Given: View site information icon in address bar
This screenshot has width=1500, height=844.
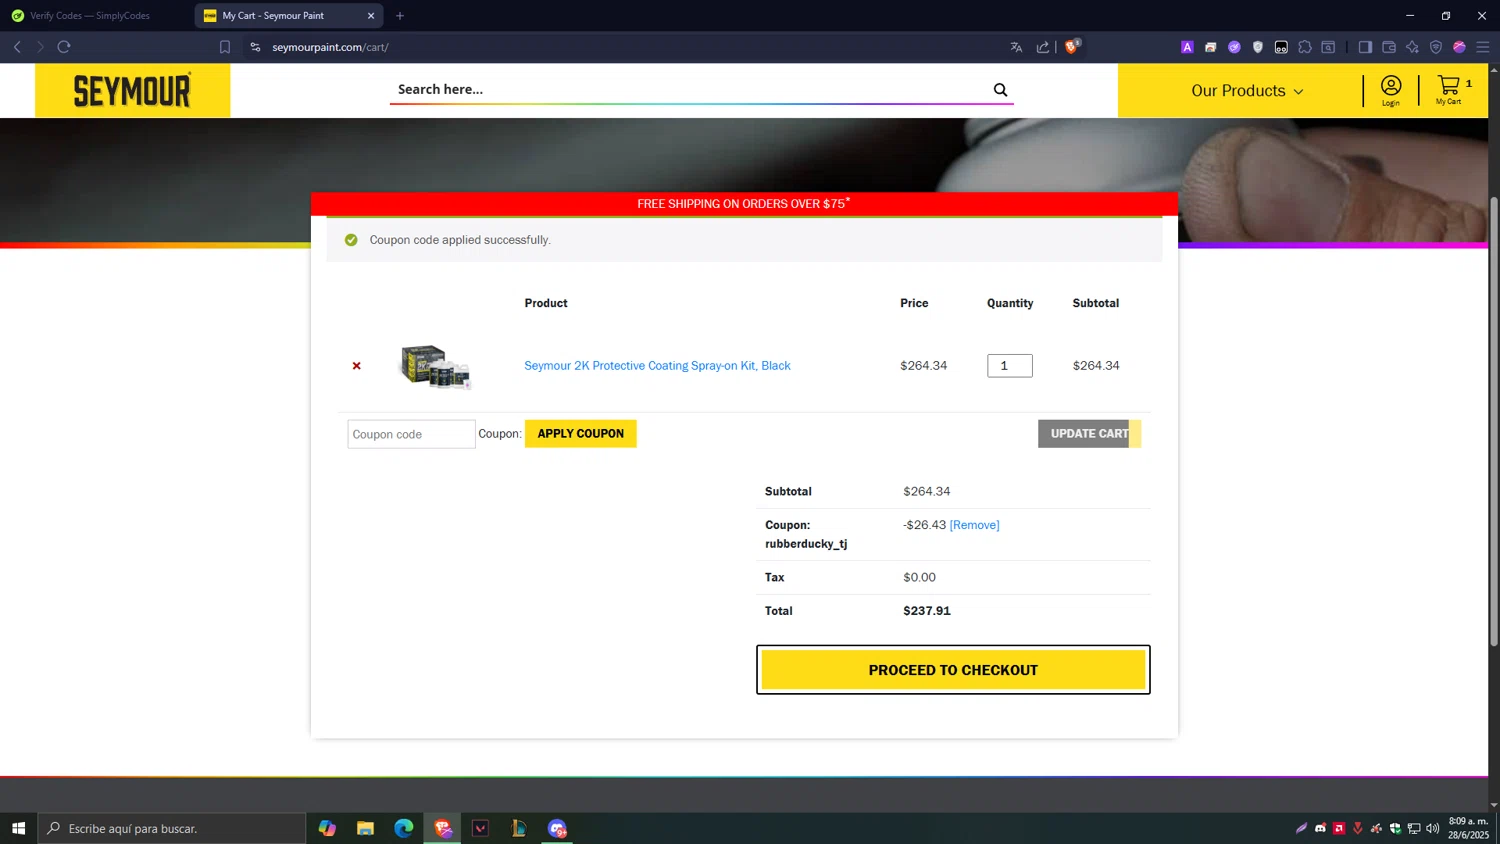Looking at the screenshot, I should tap(255, 47).
